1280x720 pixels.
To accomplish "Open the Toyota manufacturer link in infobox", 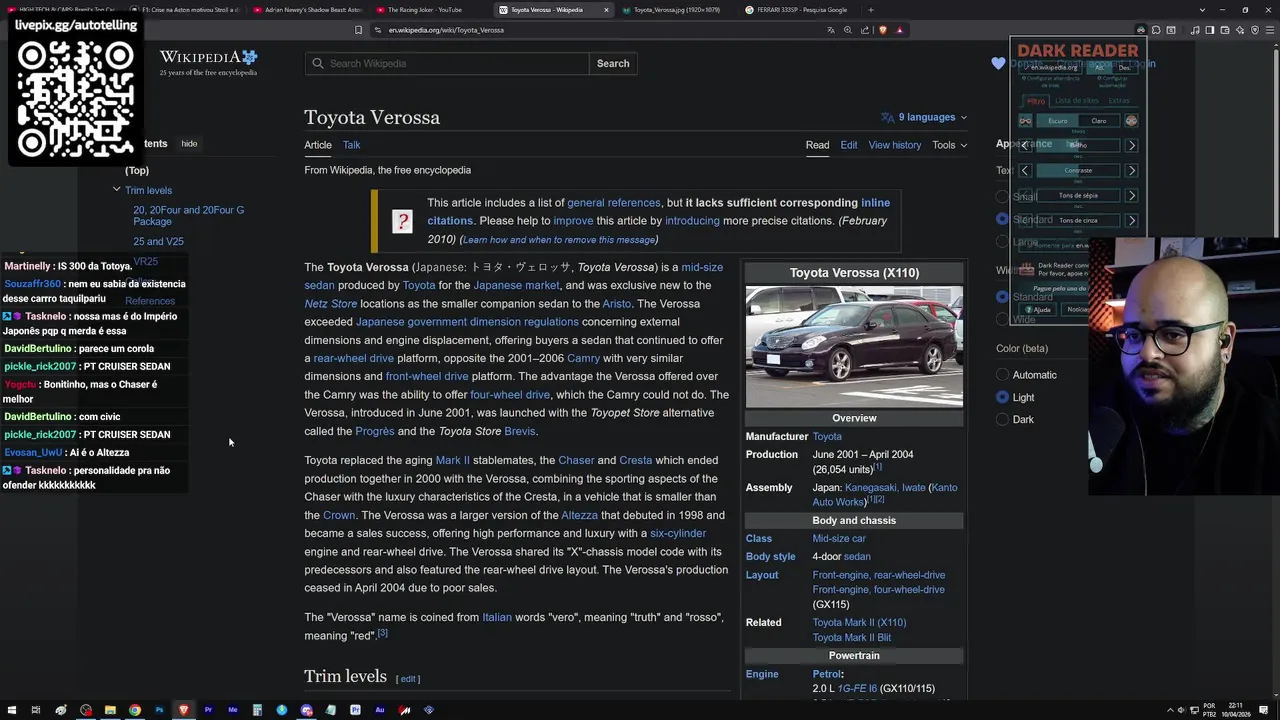I will (827, 437).
